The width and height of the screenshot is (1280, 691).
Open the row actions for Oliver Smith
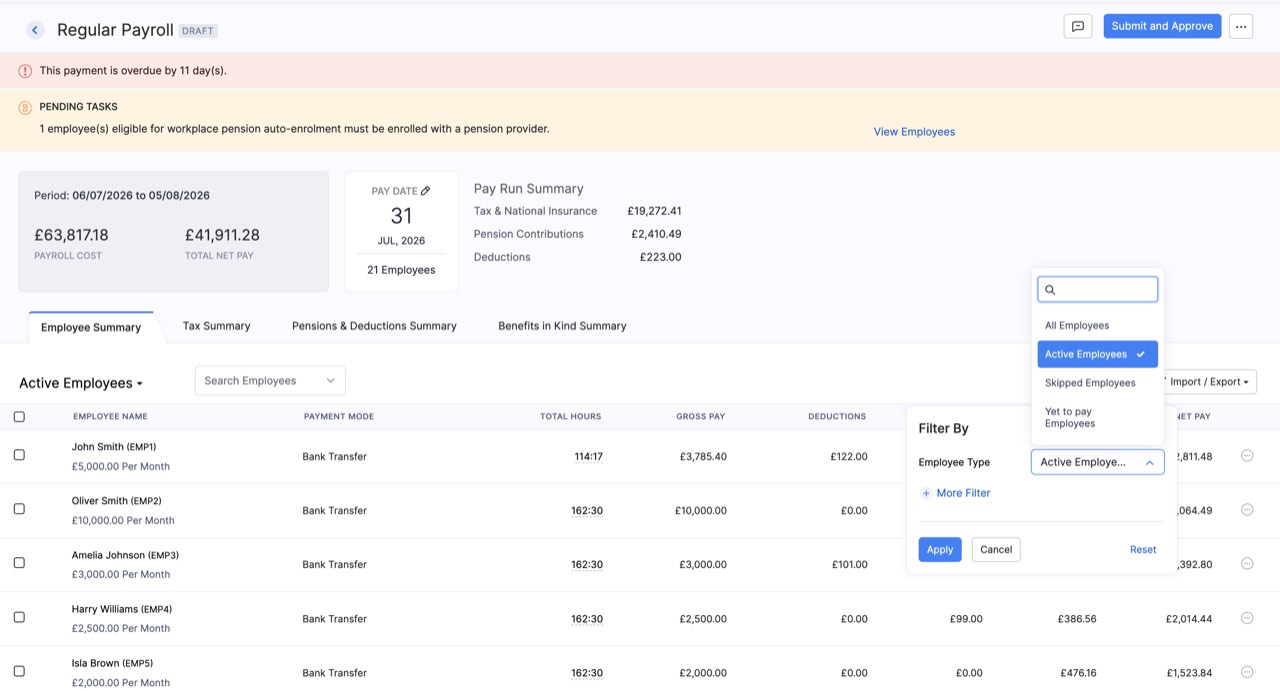(1247, 509)
